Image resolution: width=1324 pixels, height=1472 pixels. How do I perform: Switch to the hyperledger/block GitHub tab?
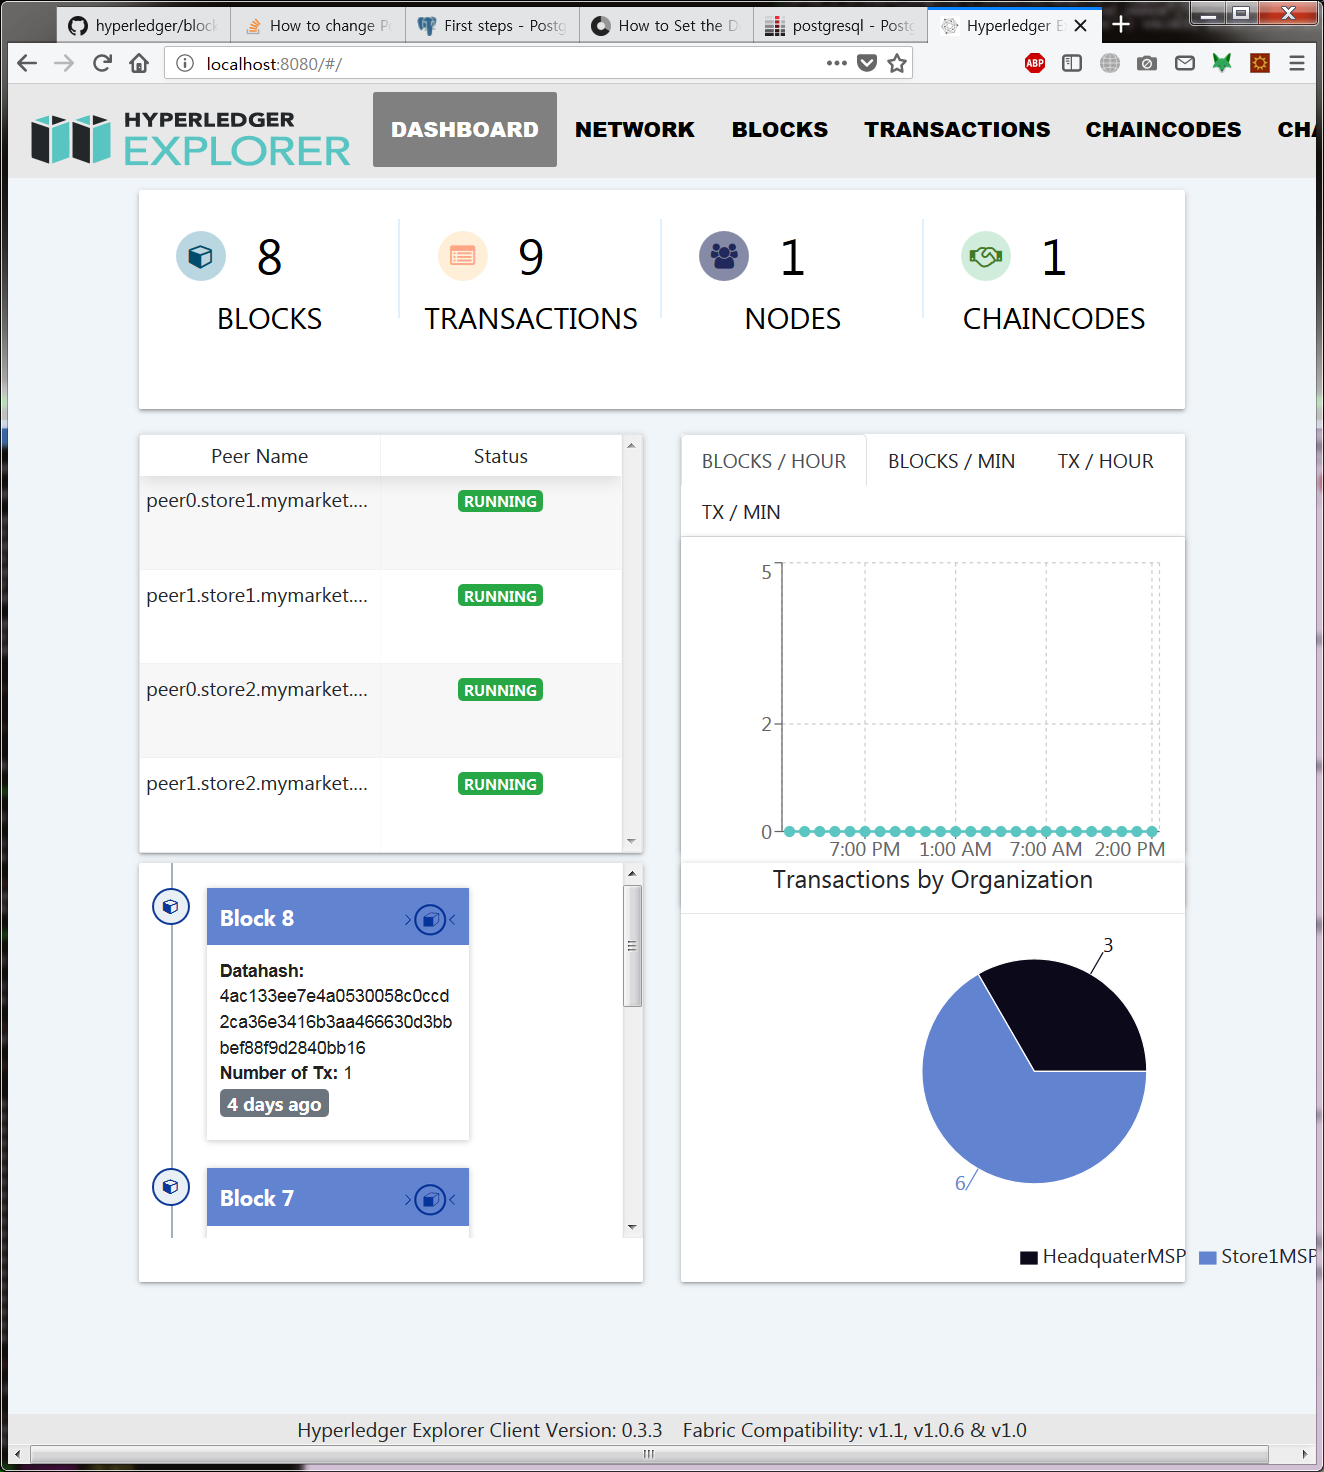(144, 26)
